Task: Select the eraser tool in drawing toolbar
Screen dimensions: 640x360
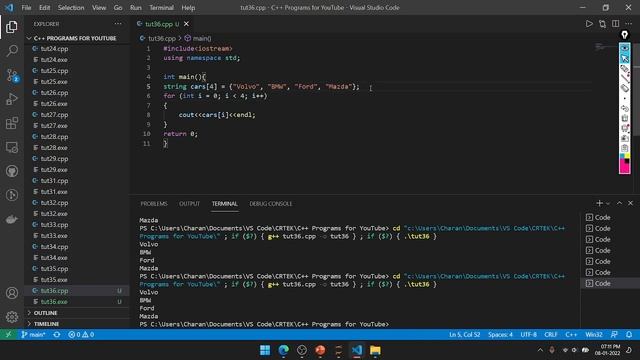Action: point(624,88)
